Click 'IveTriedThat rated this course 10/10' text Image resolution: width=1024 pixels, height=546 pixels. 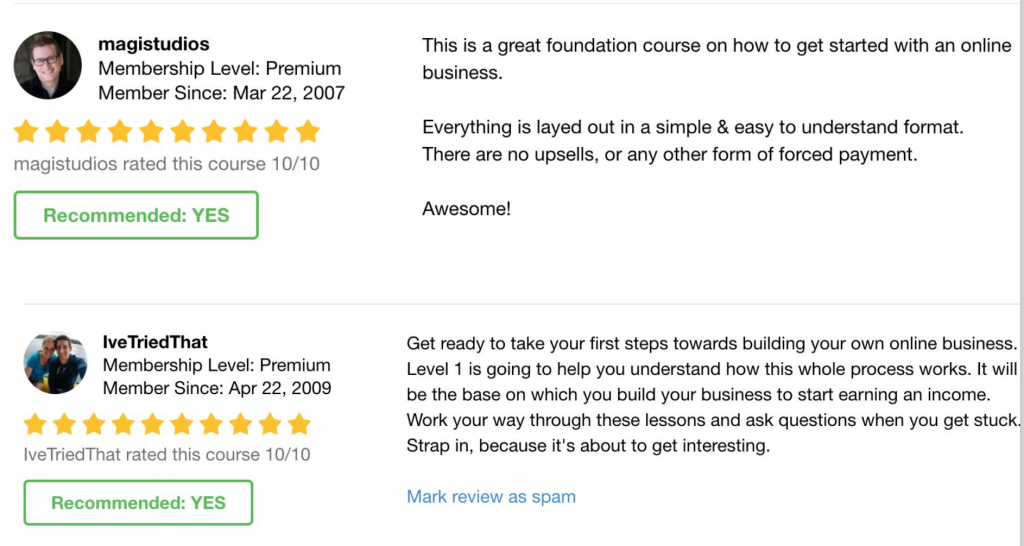click(x=167, y=455)
